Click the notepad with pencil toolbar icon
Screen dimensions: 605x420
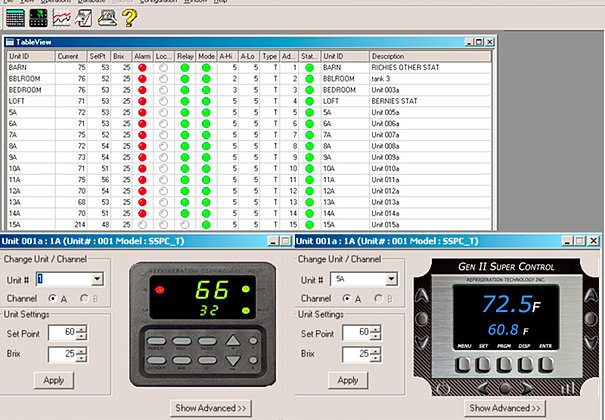84,18
